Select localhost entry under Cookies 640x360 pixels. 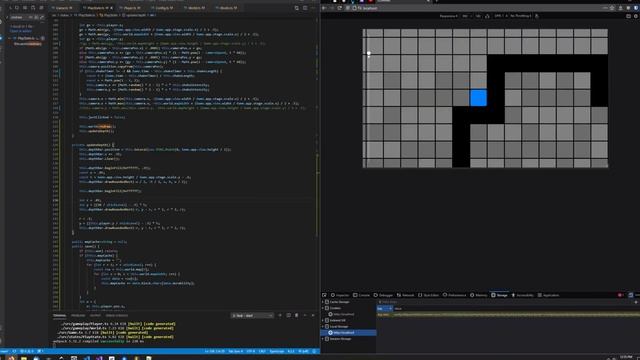[x=341, y=314]
